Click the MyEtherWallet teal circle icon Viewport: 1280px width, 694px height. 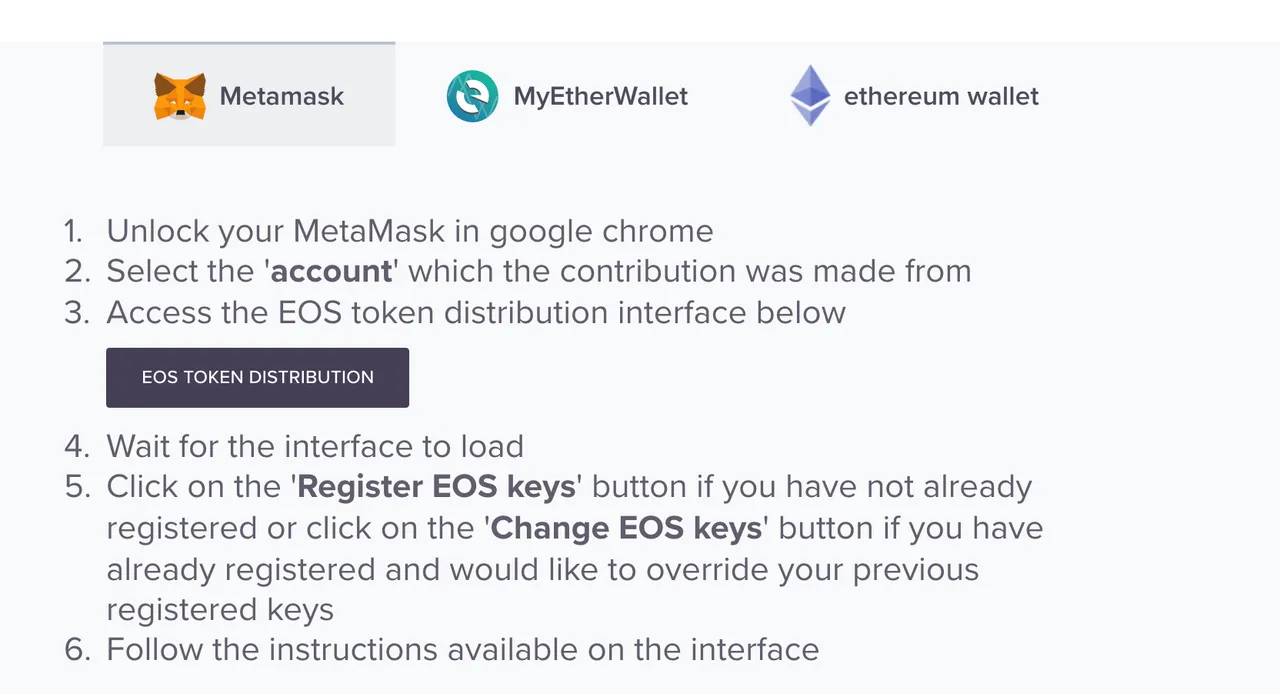tap(472, 97)
